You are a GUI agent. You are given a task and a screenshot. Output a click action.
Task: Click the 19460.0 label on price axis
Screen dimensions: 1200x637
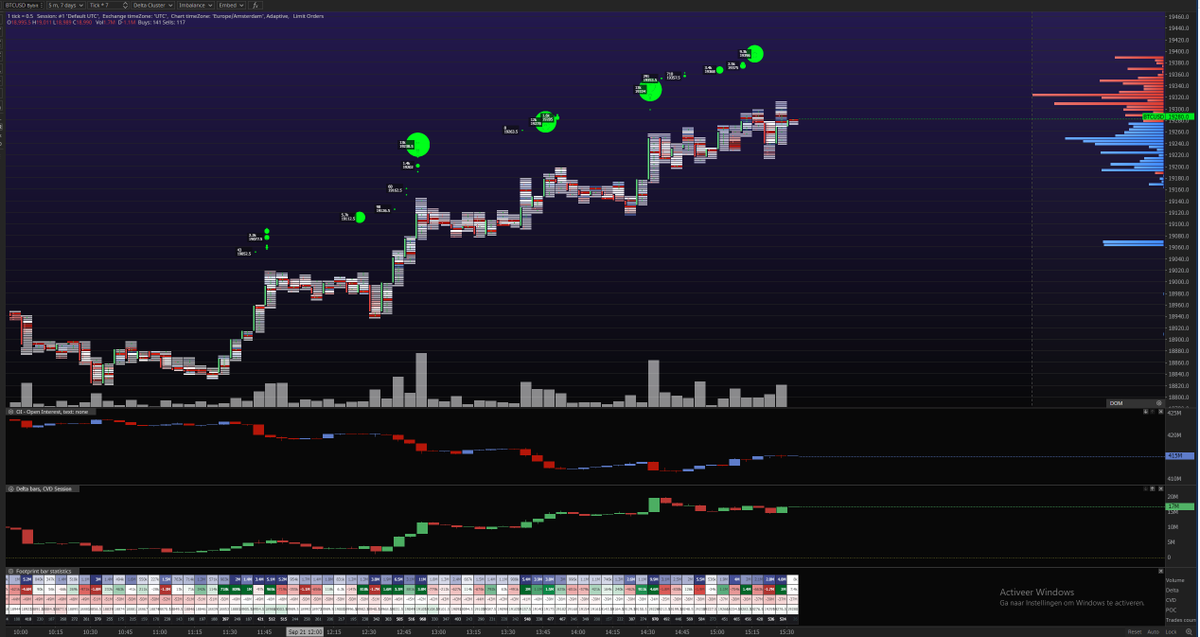1178,18
